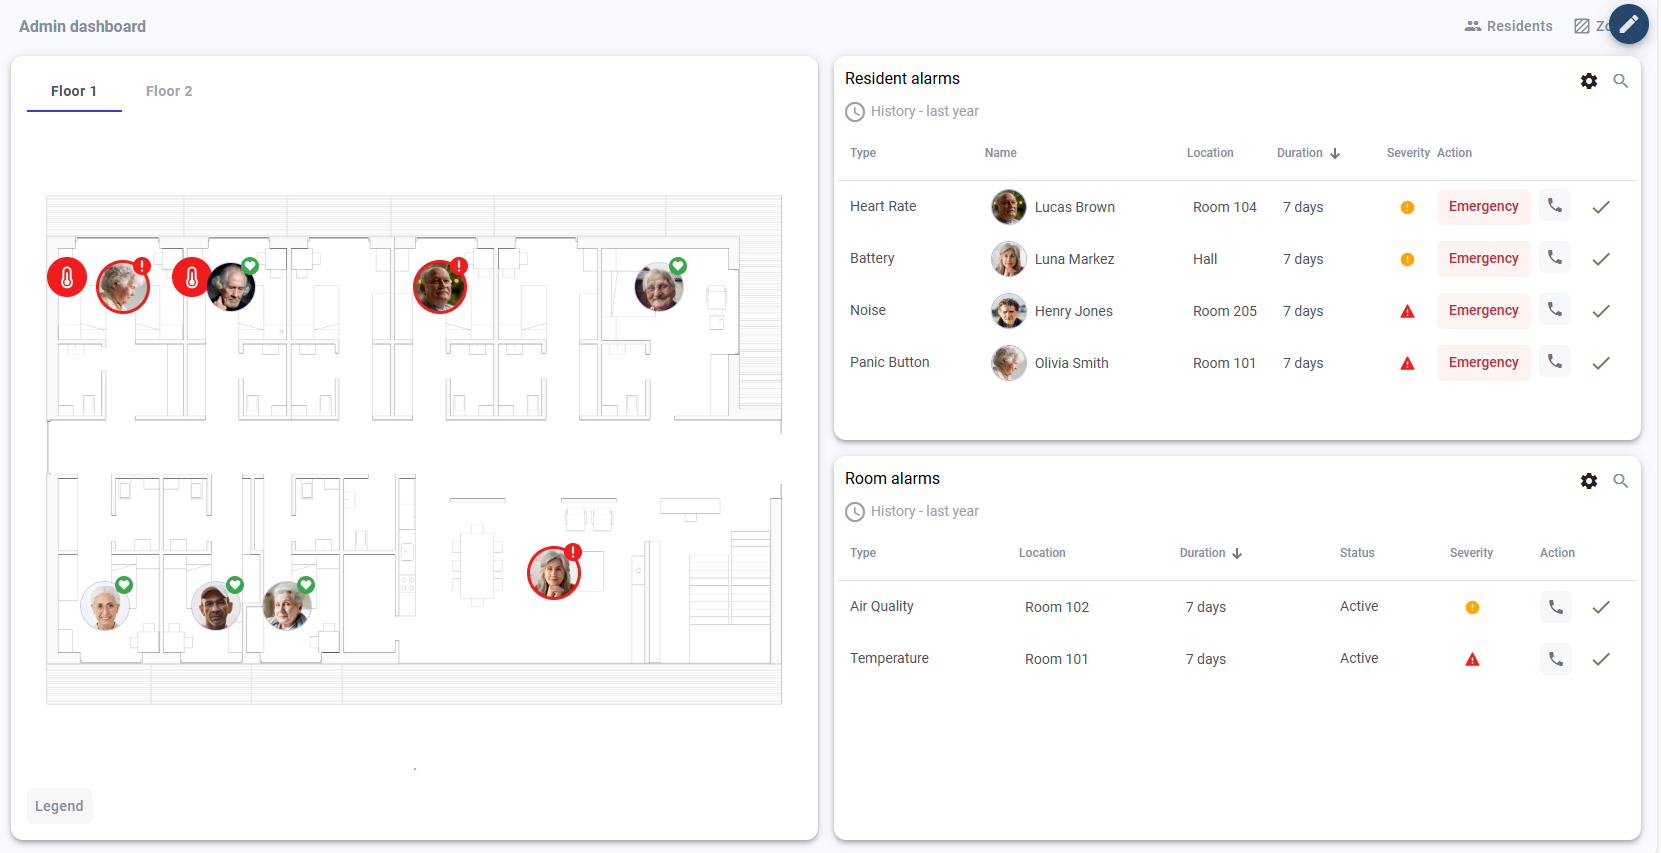Open the Residents page link
The width and height of the screenshot is (1661, 853).
pyautogui.click(x=1508, y=26)
